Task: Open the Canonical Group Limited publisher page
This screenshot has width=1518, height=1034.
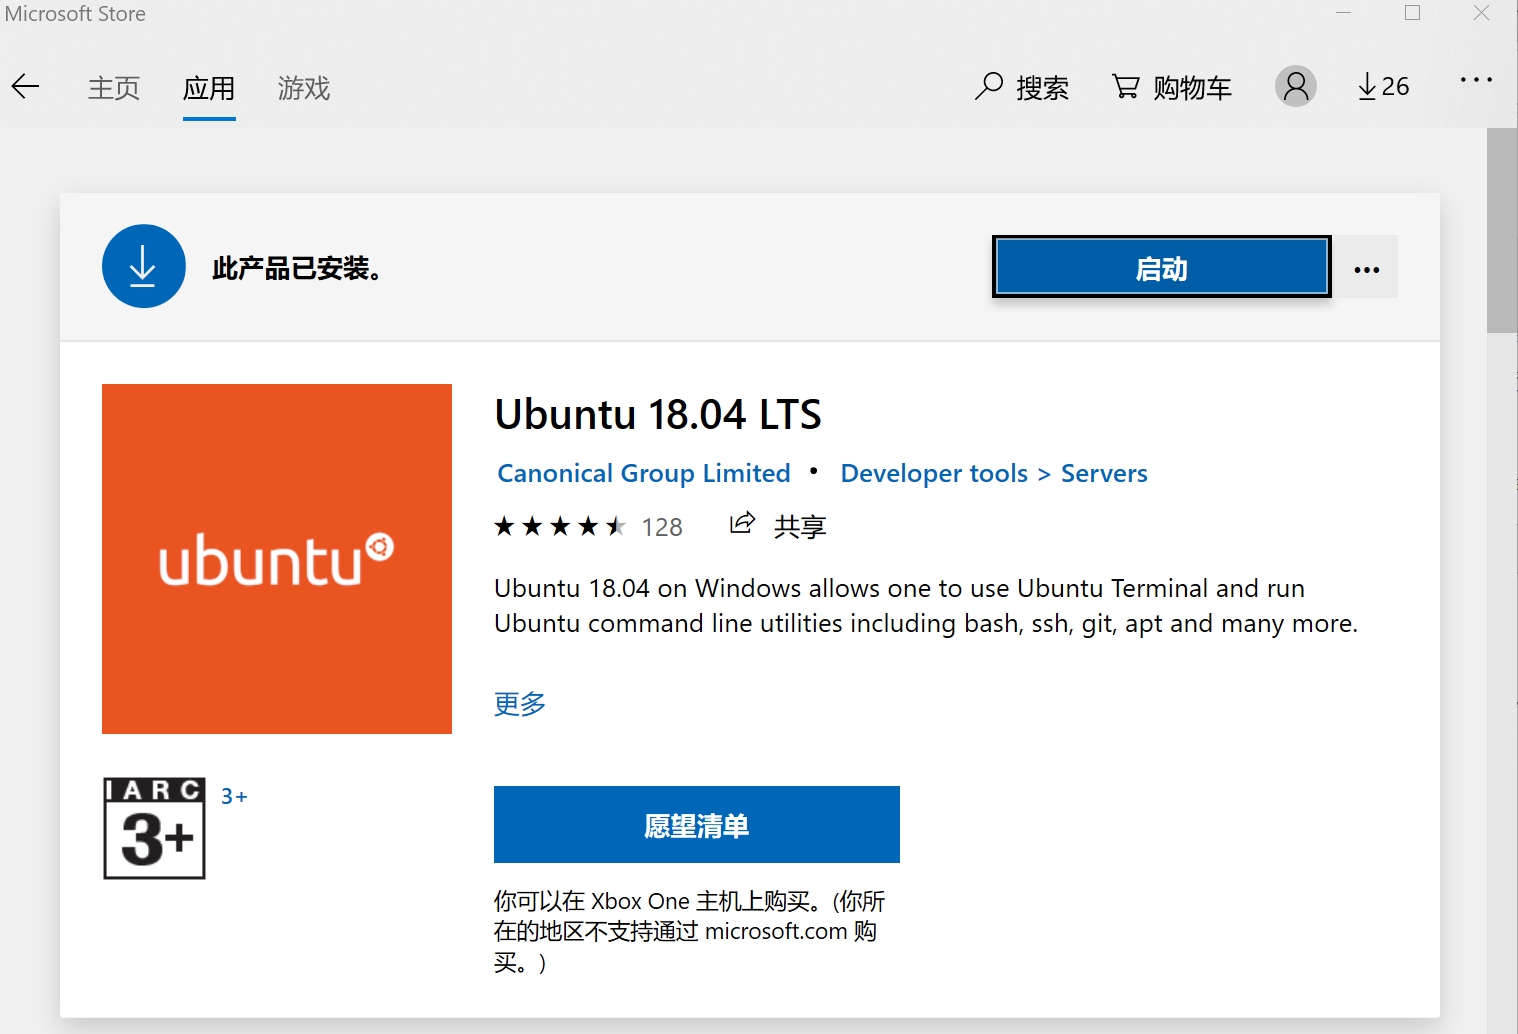Action: coord(642,473)
